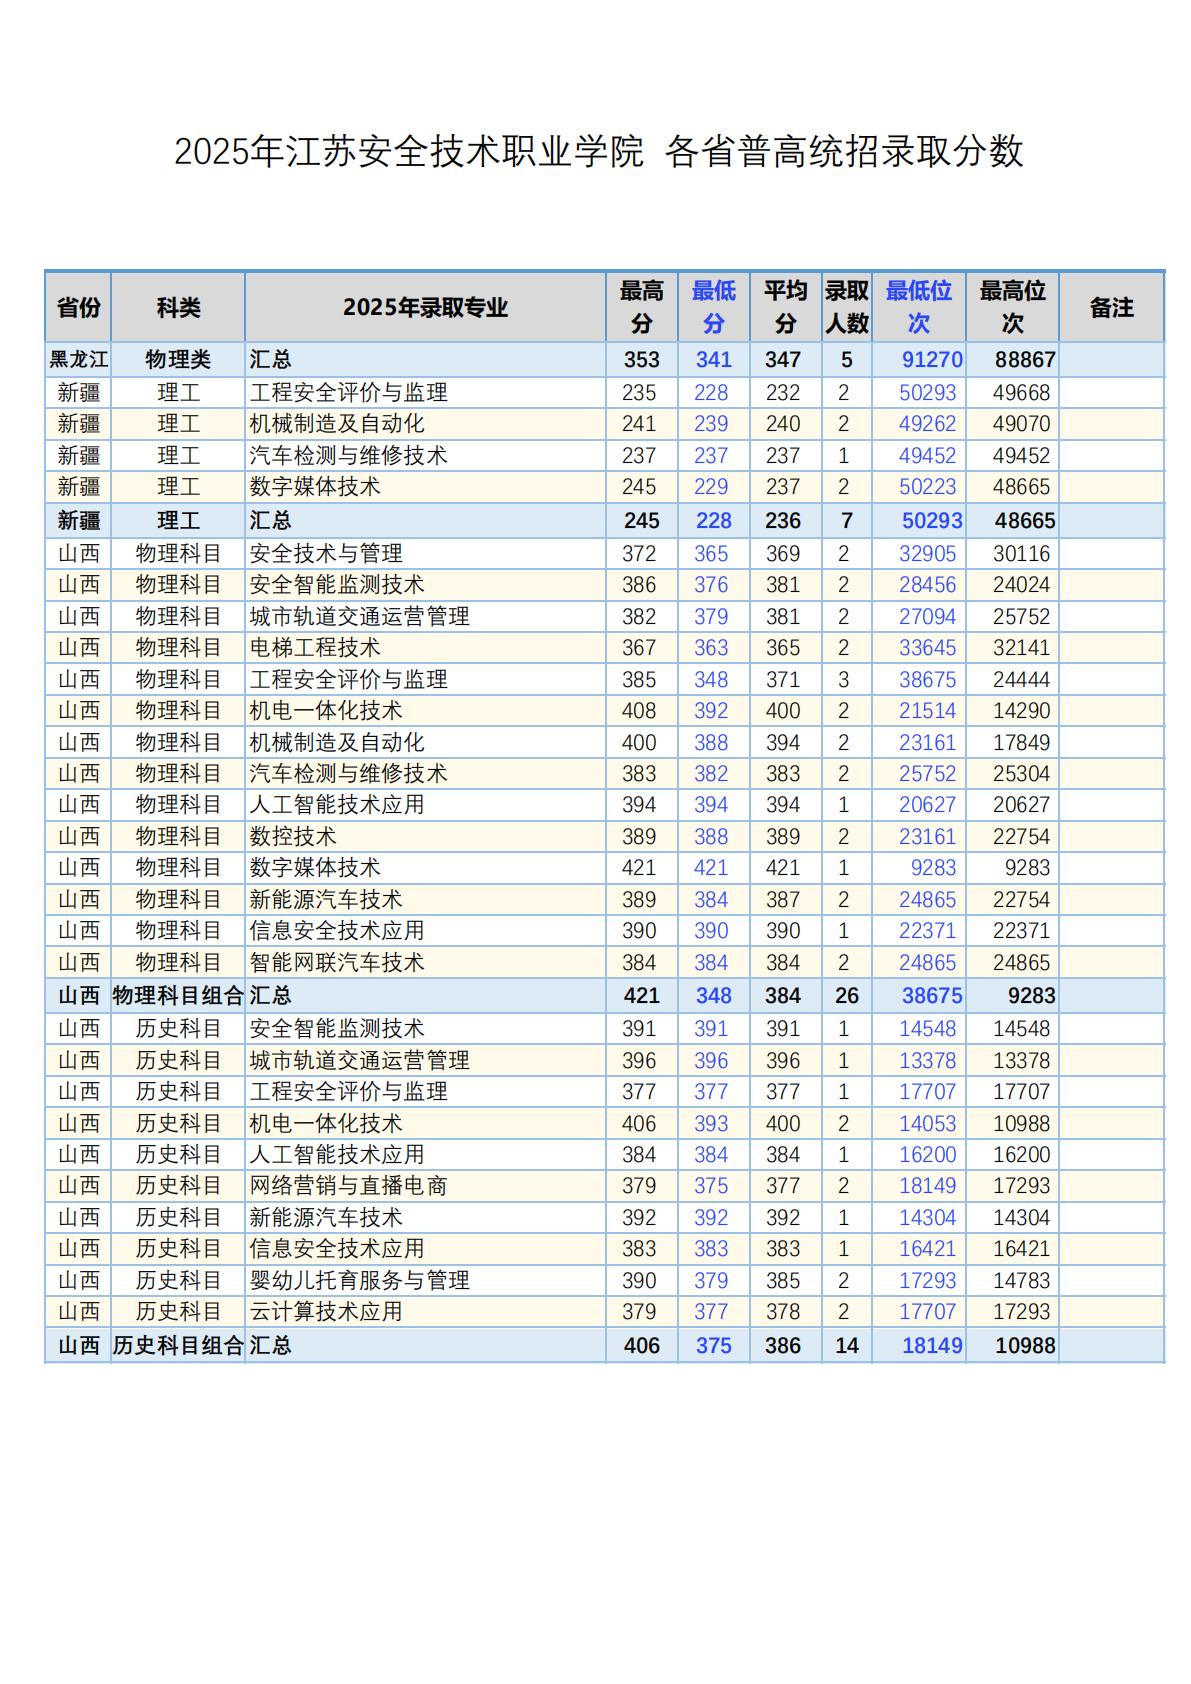
Task: Click lowest rank 16200 in 人工智能 row
Action: [927, 1155]
